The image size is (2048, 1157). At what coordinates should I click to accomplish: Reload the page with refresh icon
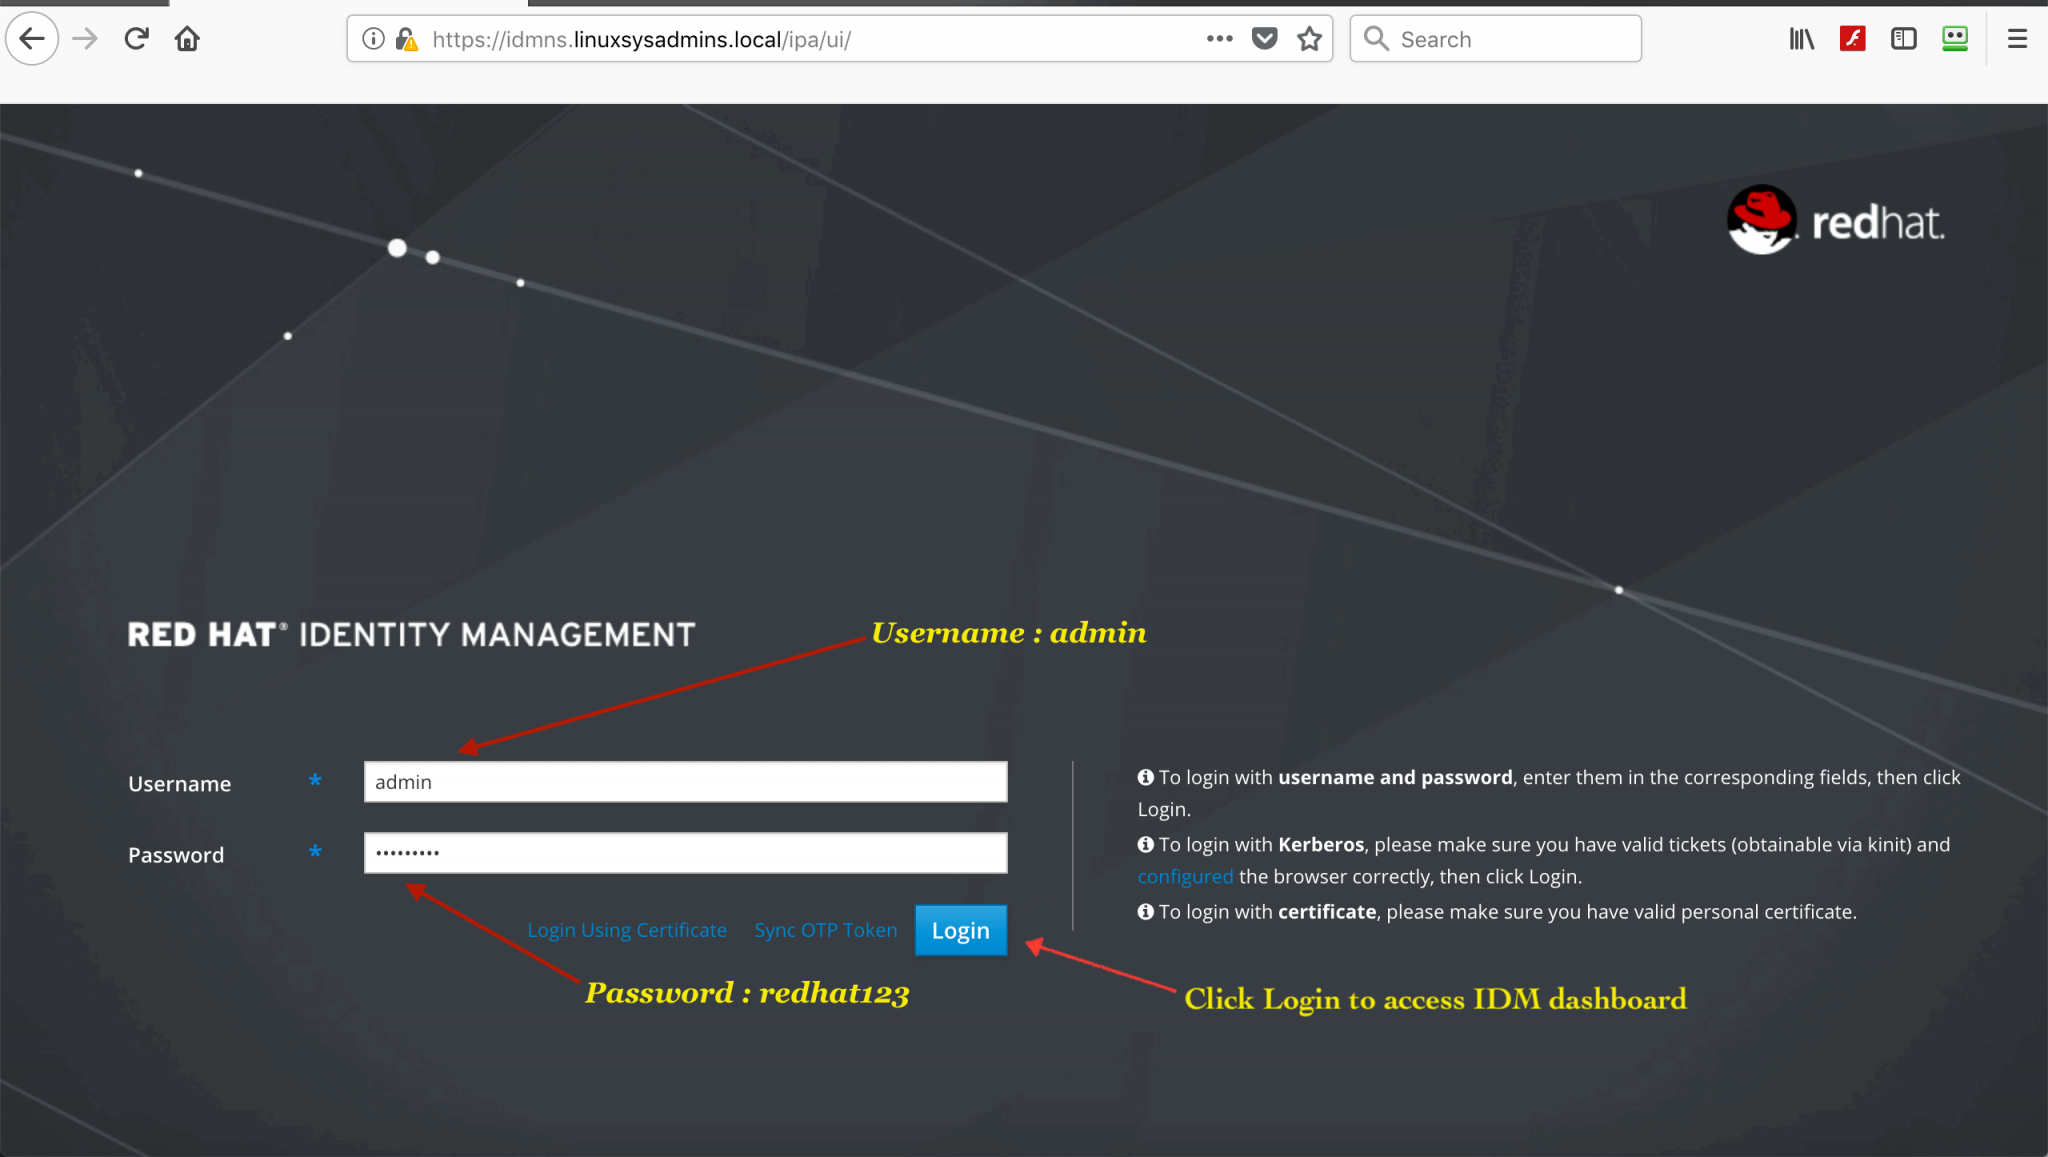click(x=137, y=39)
